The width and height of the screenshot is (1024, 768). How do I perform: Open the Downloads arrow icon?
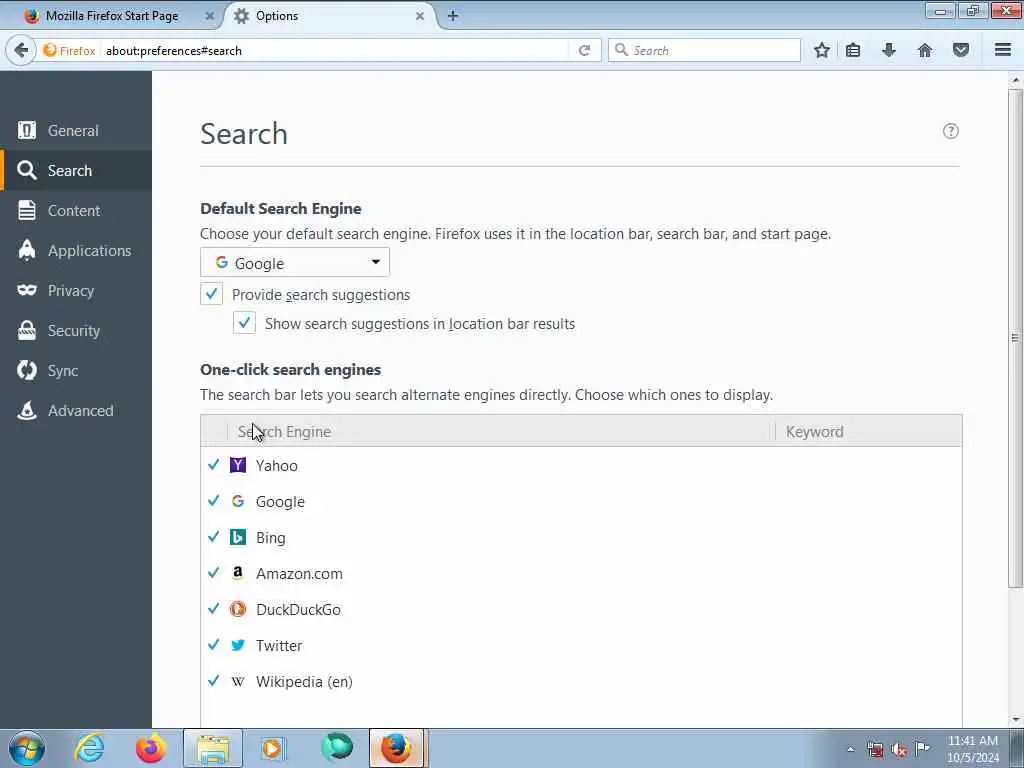click(889, 50)
